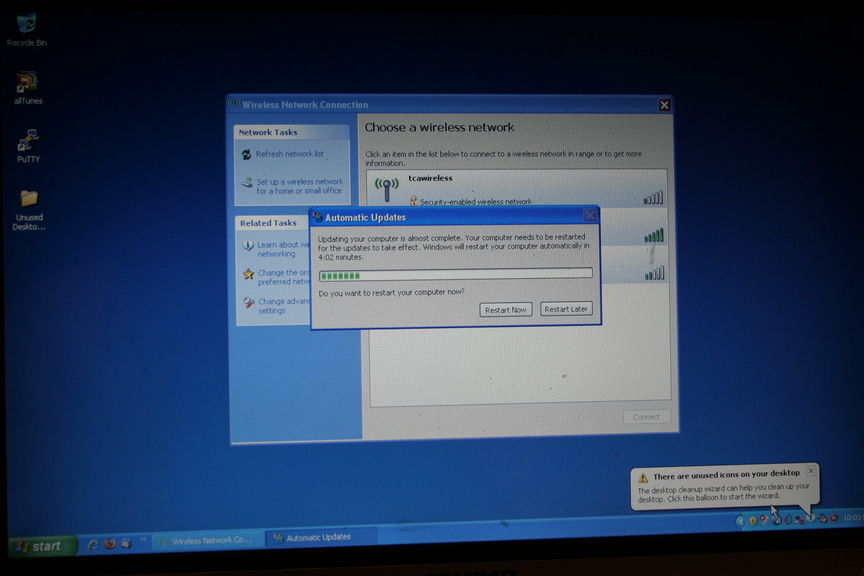Viewport: 864px width, 576px height.
Task: Choose Restart Later in Automatic Updates
Action: [566, 309]
